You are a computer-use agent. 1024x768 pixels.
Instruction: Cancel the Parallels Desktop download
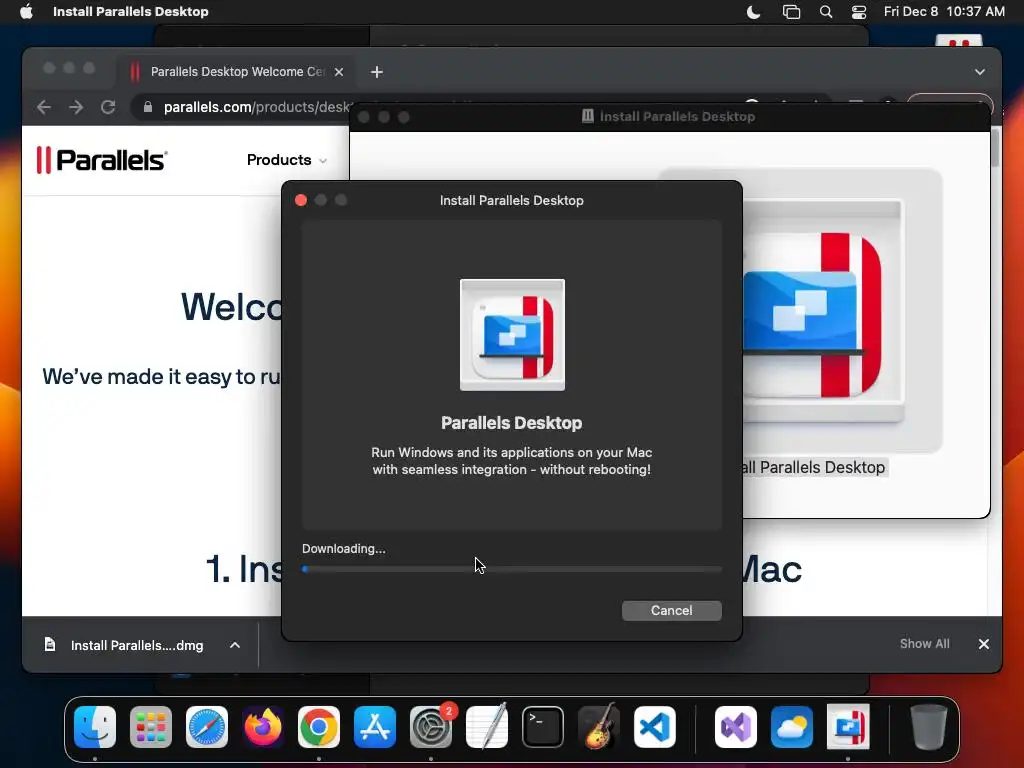(671, 611)
